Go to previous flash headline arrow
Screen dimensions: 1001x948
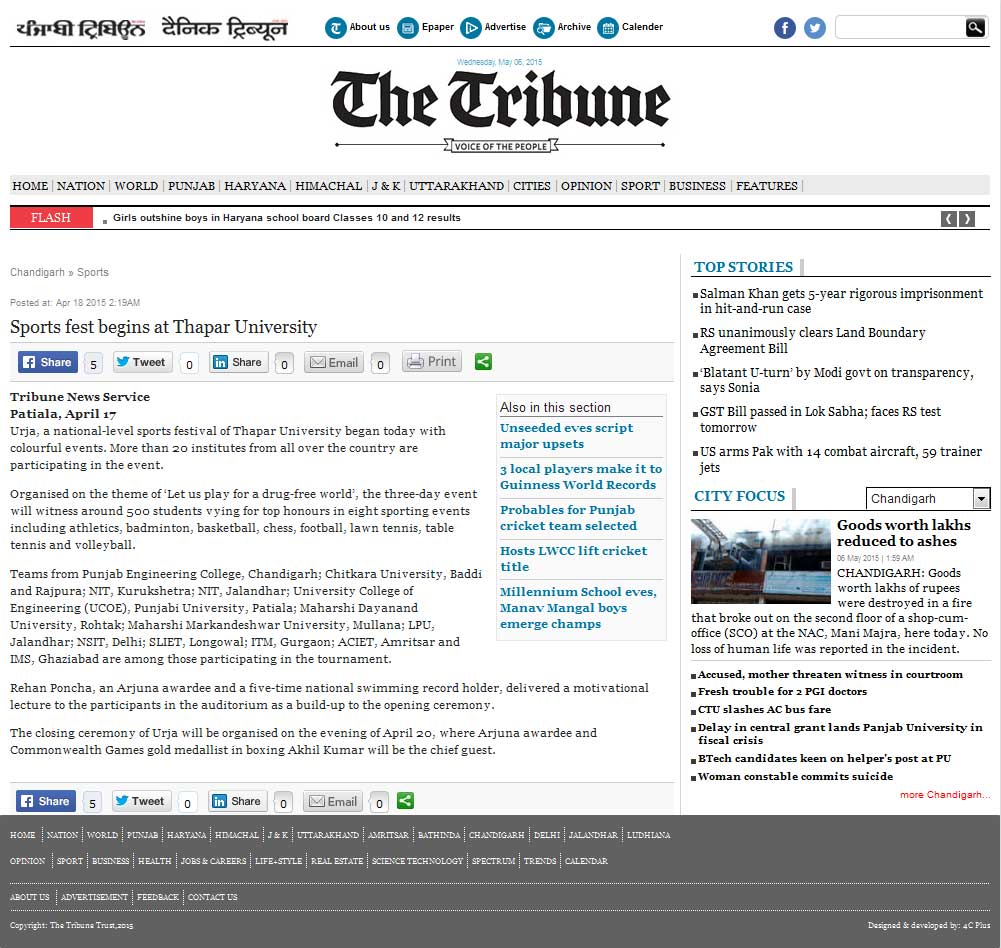pyautogui.click(x=949, y=219)
